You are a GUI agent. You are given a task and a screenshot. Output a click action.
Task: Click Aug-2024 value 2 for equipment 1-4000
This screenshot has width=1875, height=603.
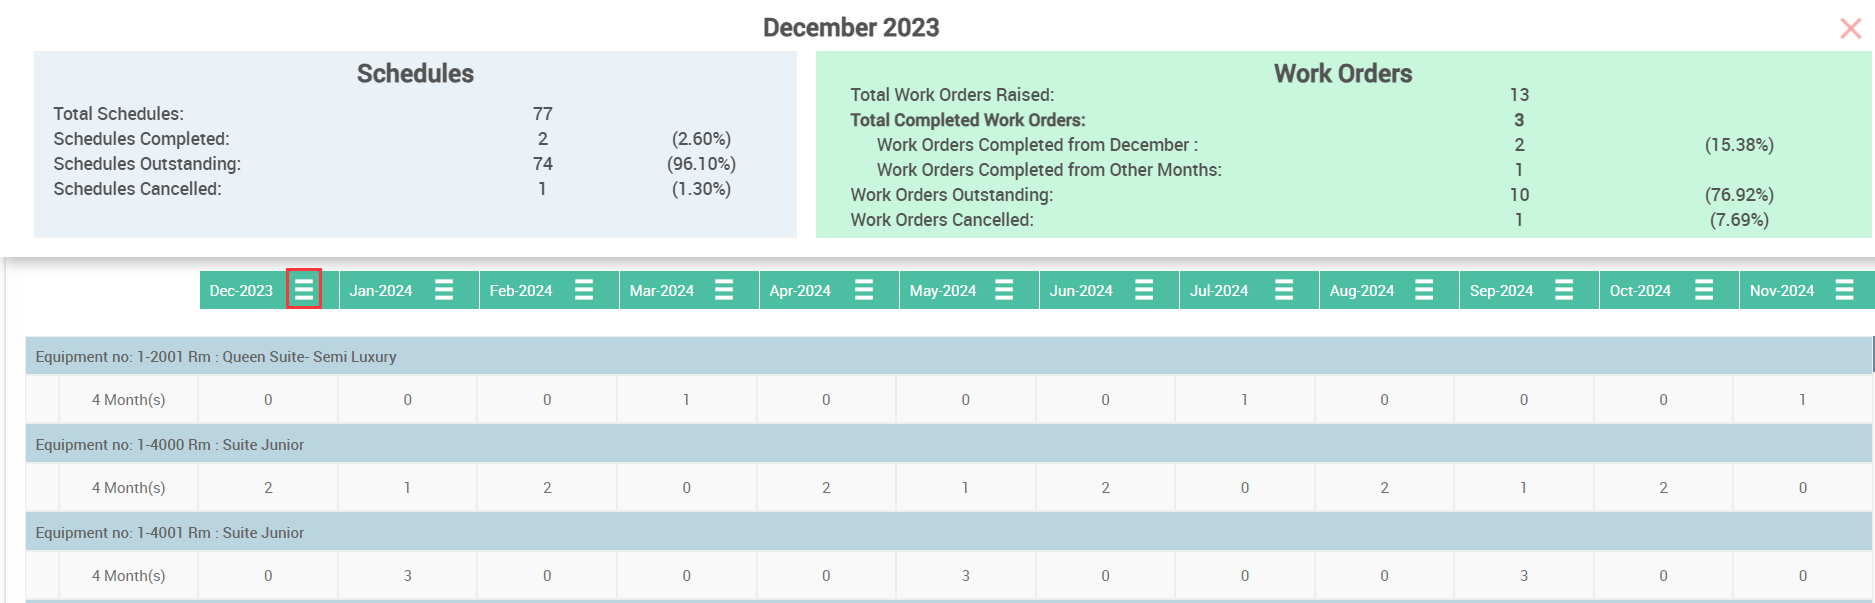click(1384, 488)
